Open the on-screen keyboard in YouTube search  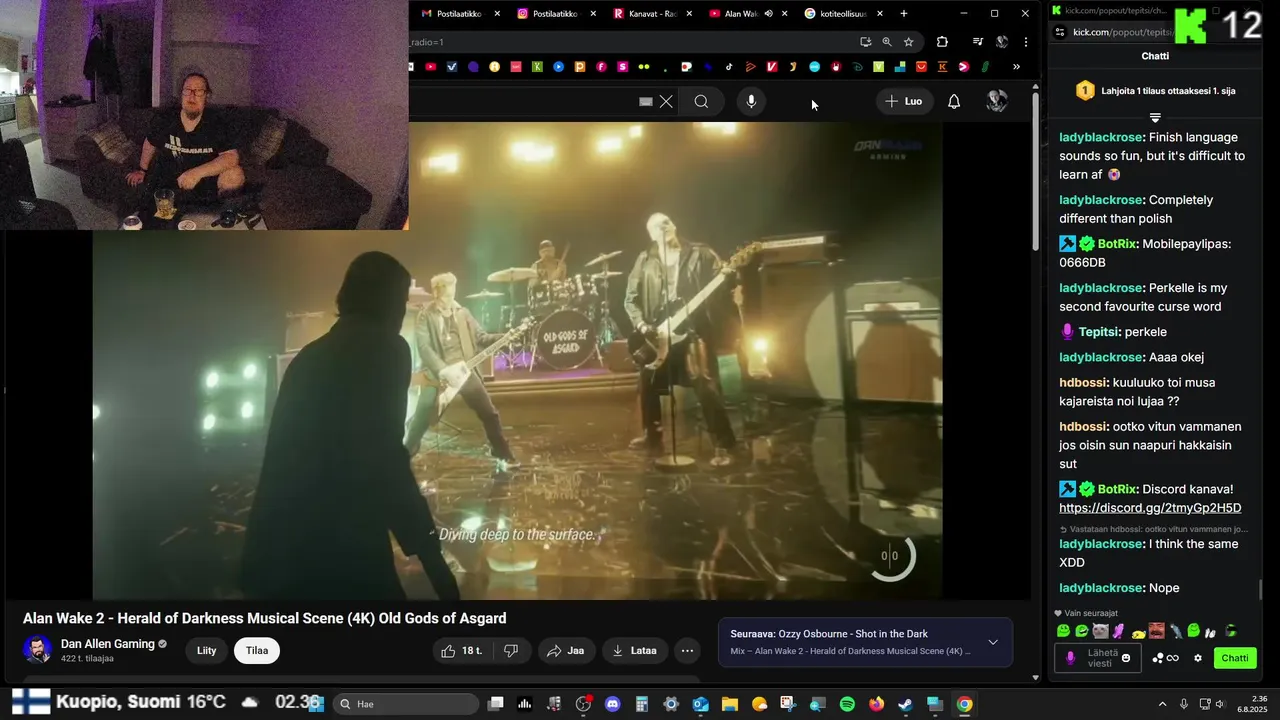click(646, 101)
